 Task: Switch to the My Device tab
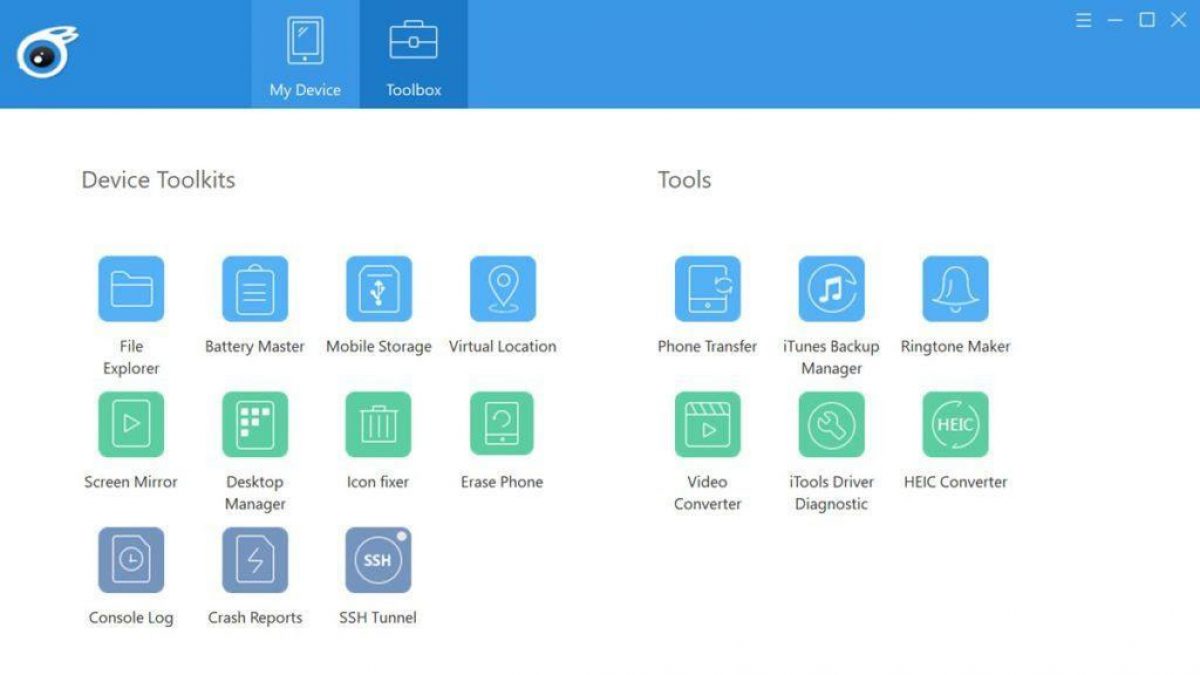[305, 54]
